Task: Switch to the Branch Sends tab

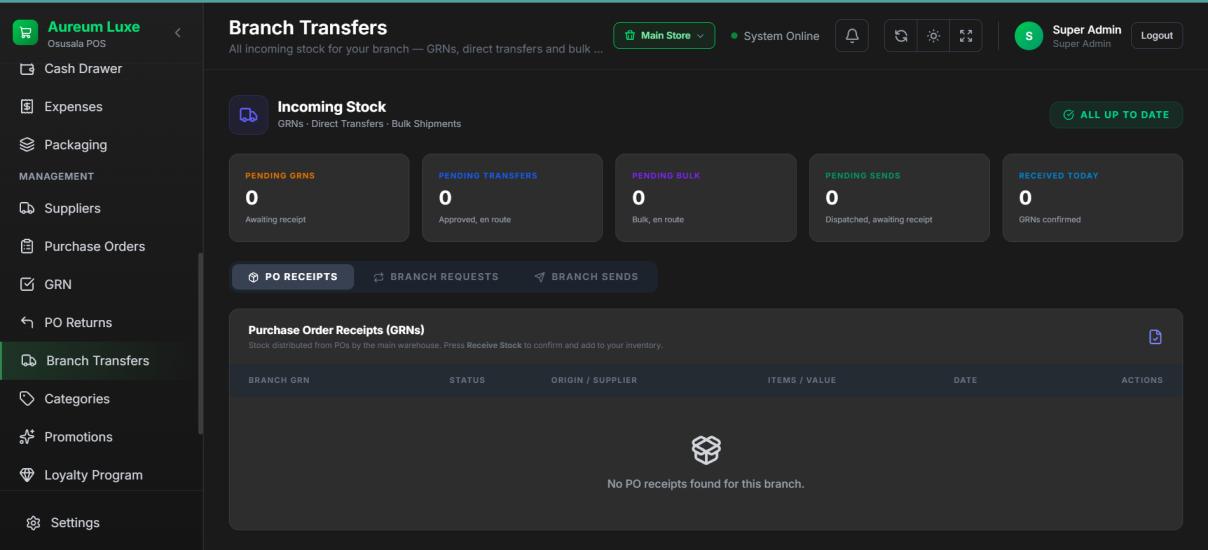Action: (586, 277)
